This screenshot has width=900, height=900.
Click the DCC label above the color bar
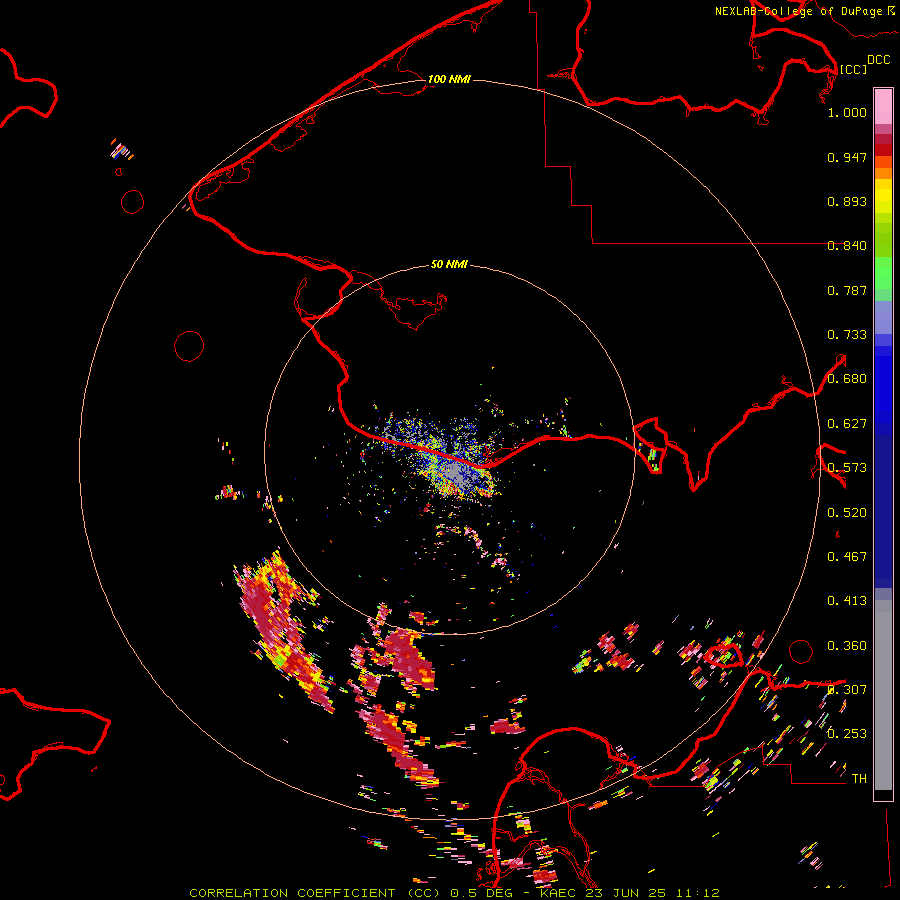tap(878, 60)
